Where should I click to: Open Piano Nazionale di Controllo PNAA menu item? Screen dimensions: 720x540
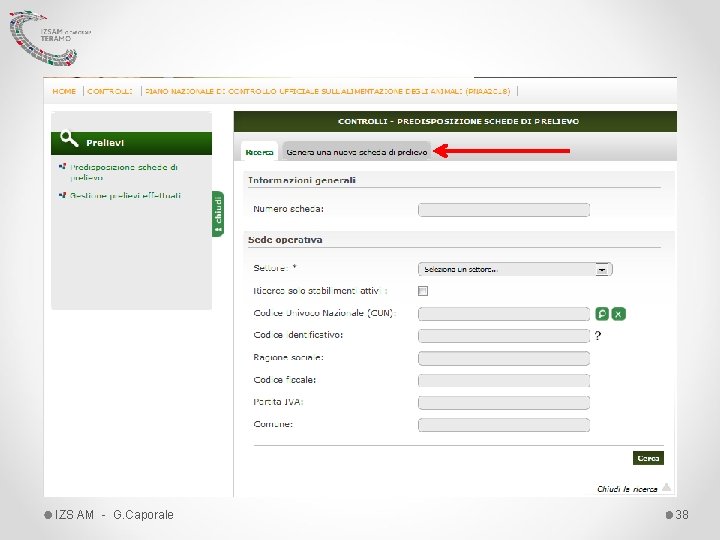328,91
